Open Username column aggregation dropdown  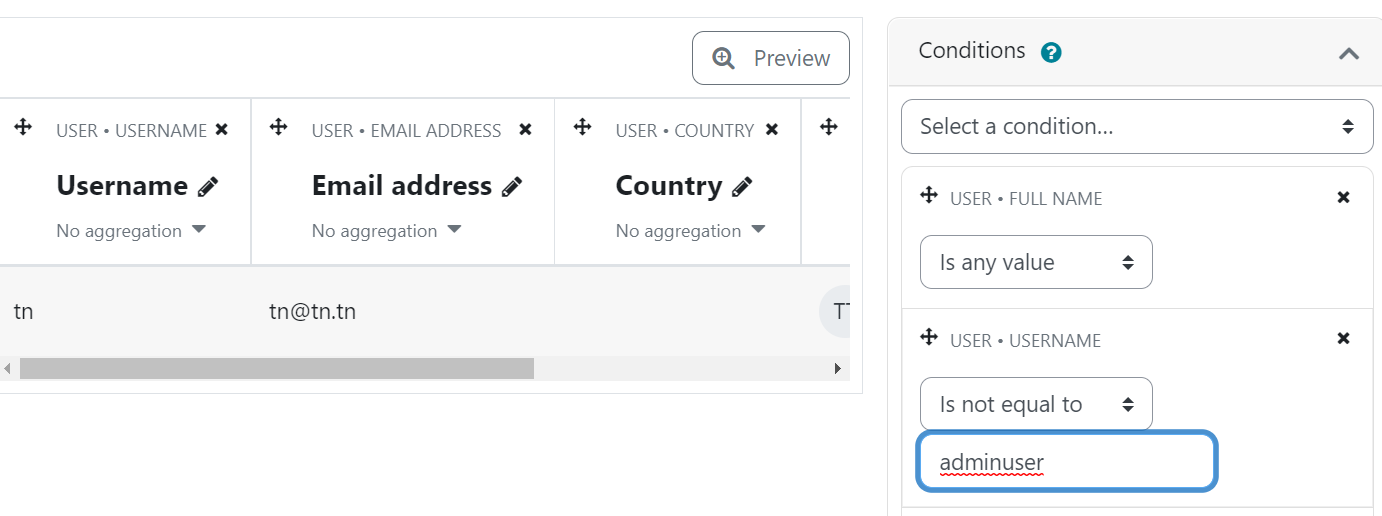[131, 230]
